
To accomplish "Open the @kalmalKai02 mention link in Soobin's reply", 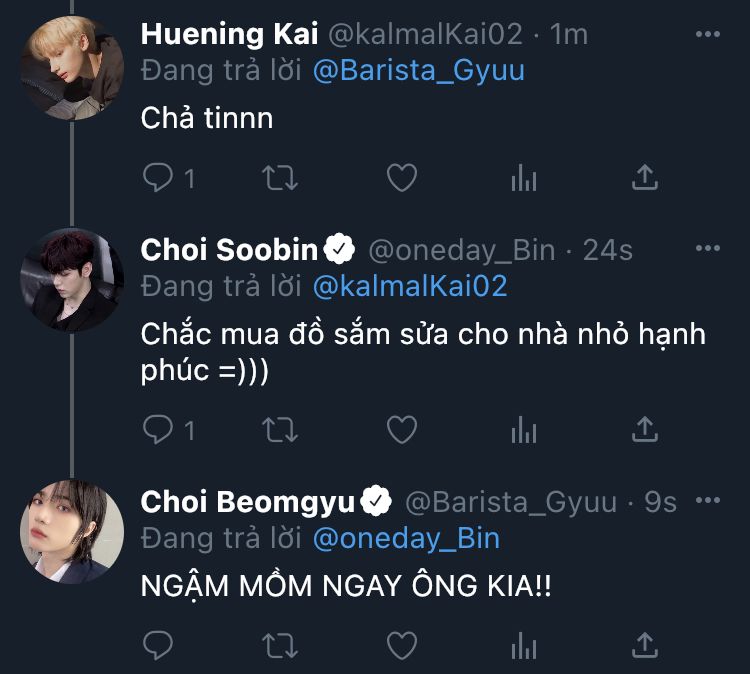I will (x=410, y=287).
